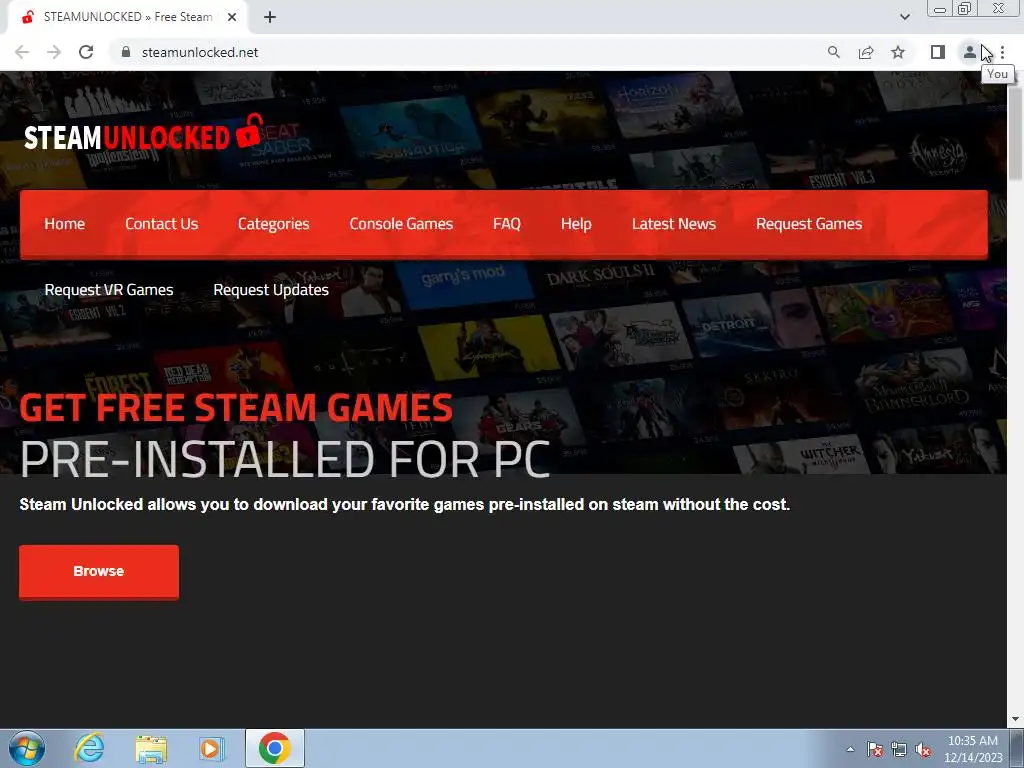The image size is (1024, 768).
Task: Open the Request Games link
Action: click(809, 224)
